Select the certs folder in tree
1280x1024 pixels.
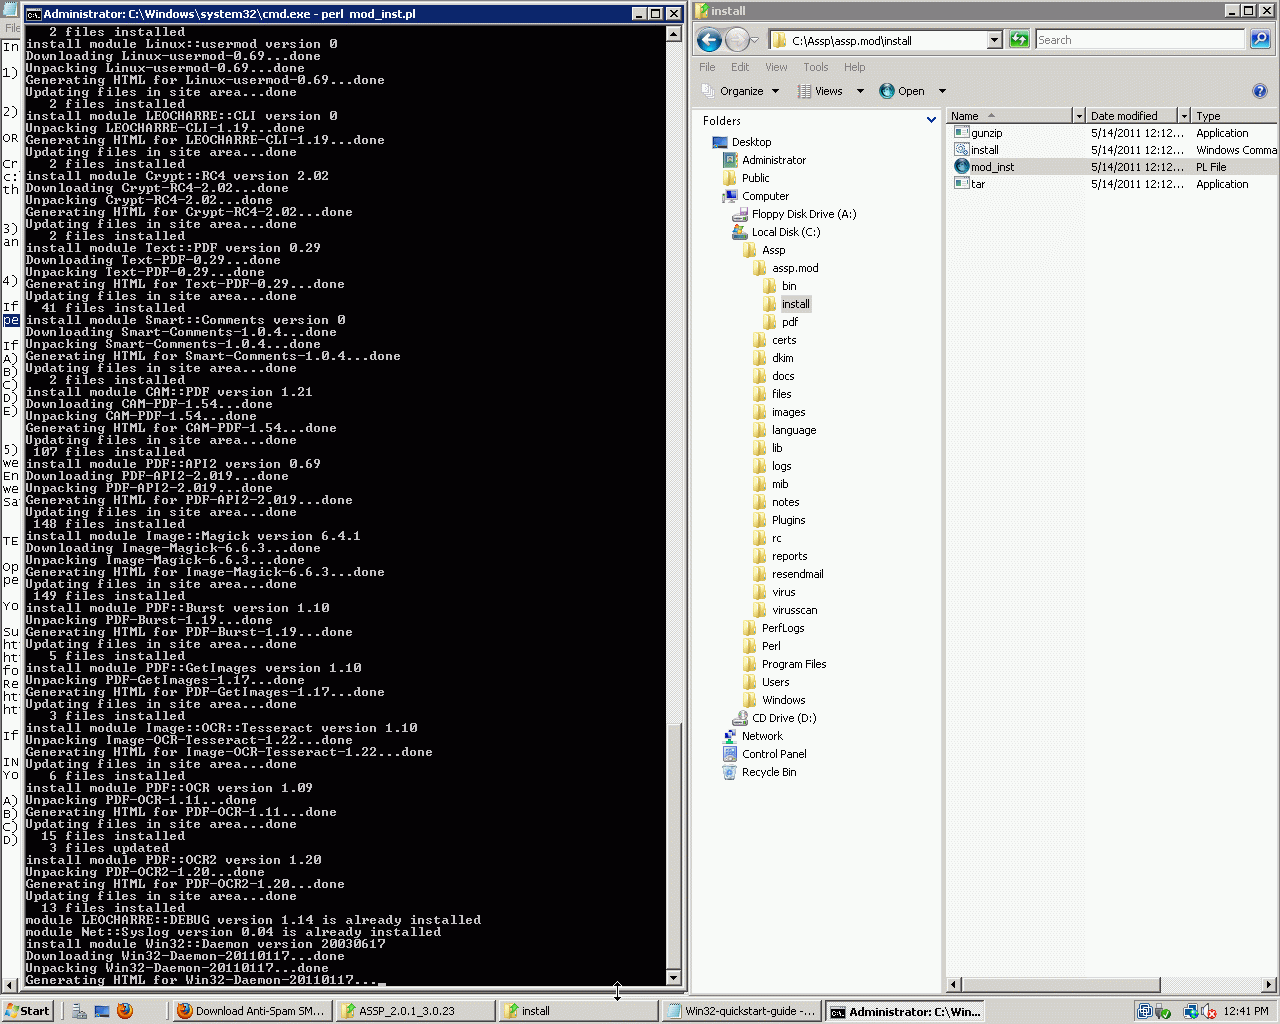775,340
